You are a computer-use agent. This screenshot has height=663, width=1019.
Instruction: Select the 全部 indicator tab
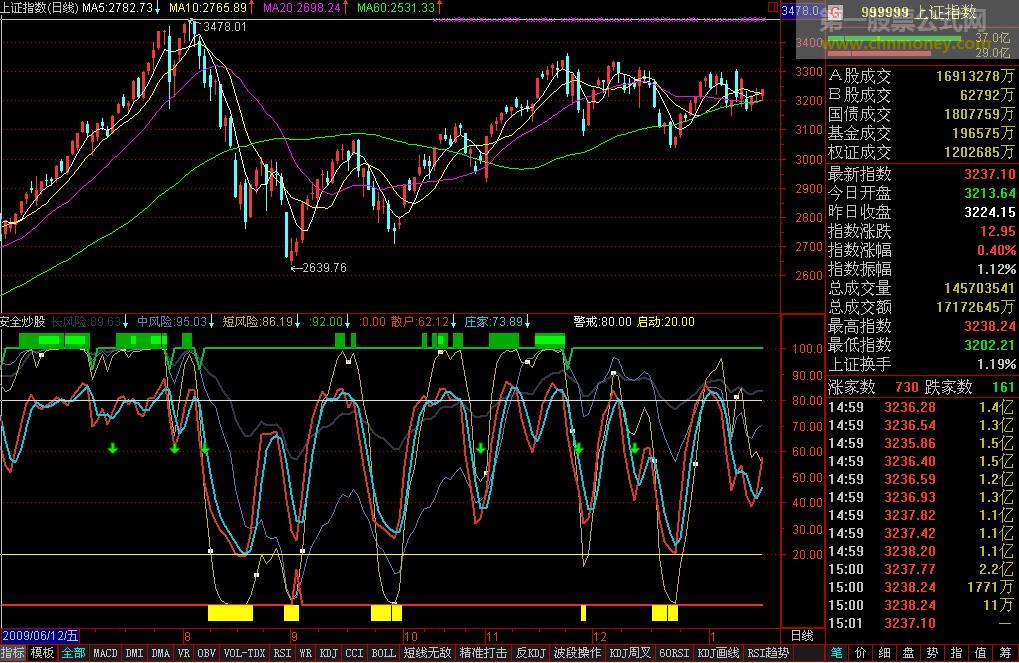click(73, 653)
